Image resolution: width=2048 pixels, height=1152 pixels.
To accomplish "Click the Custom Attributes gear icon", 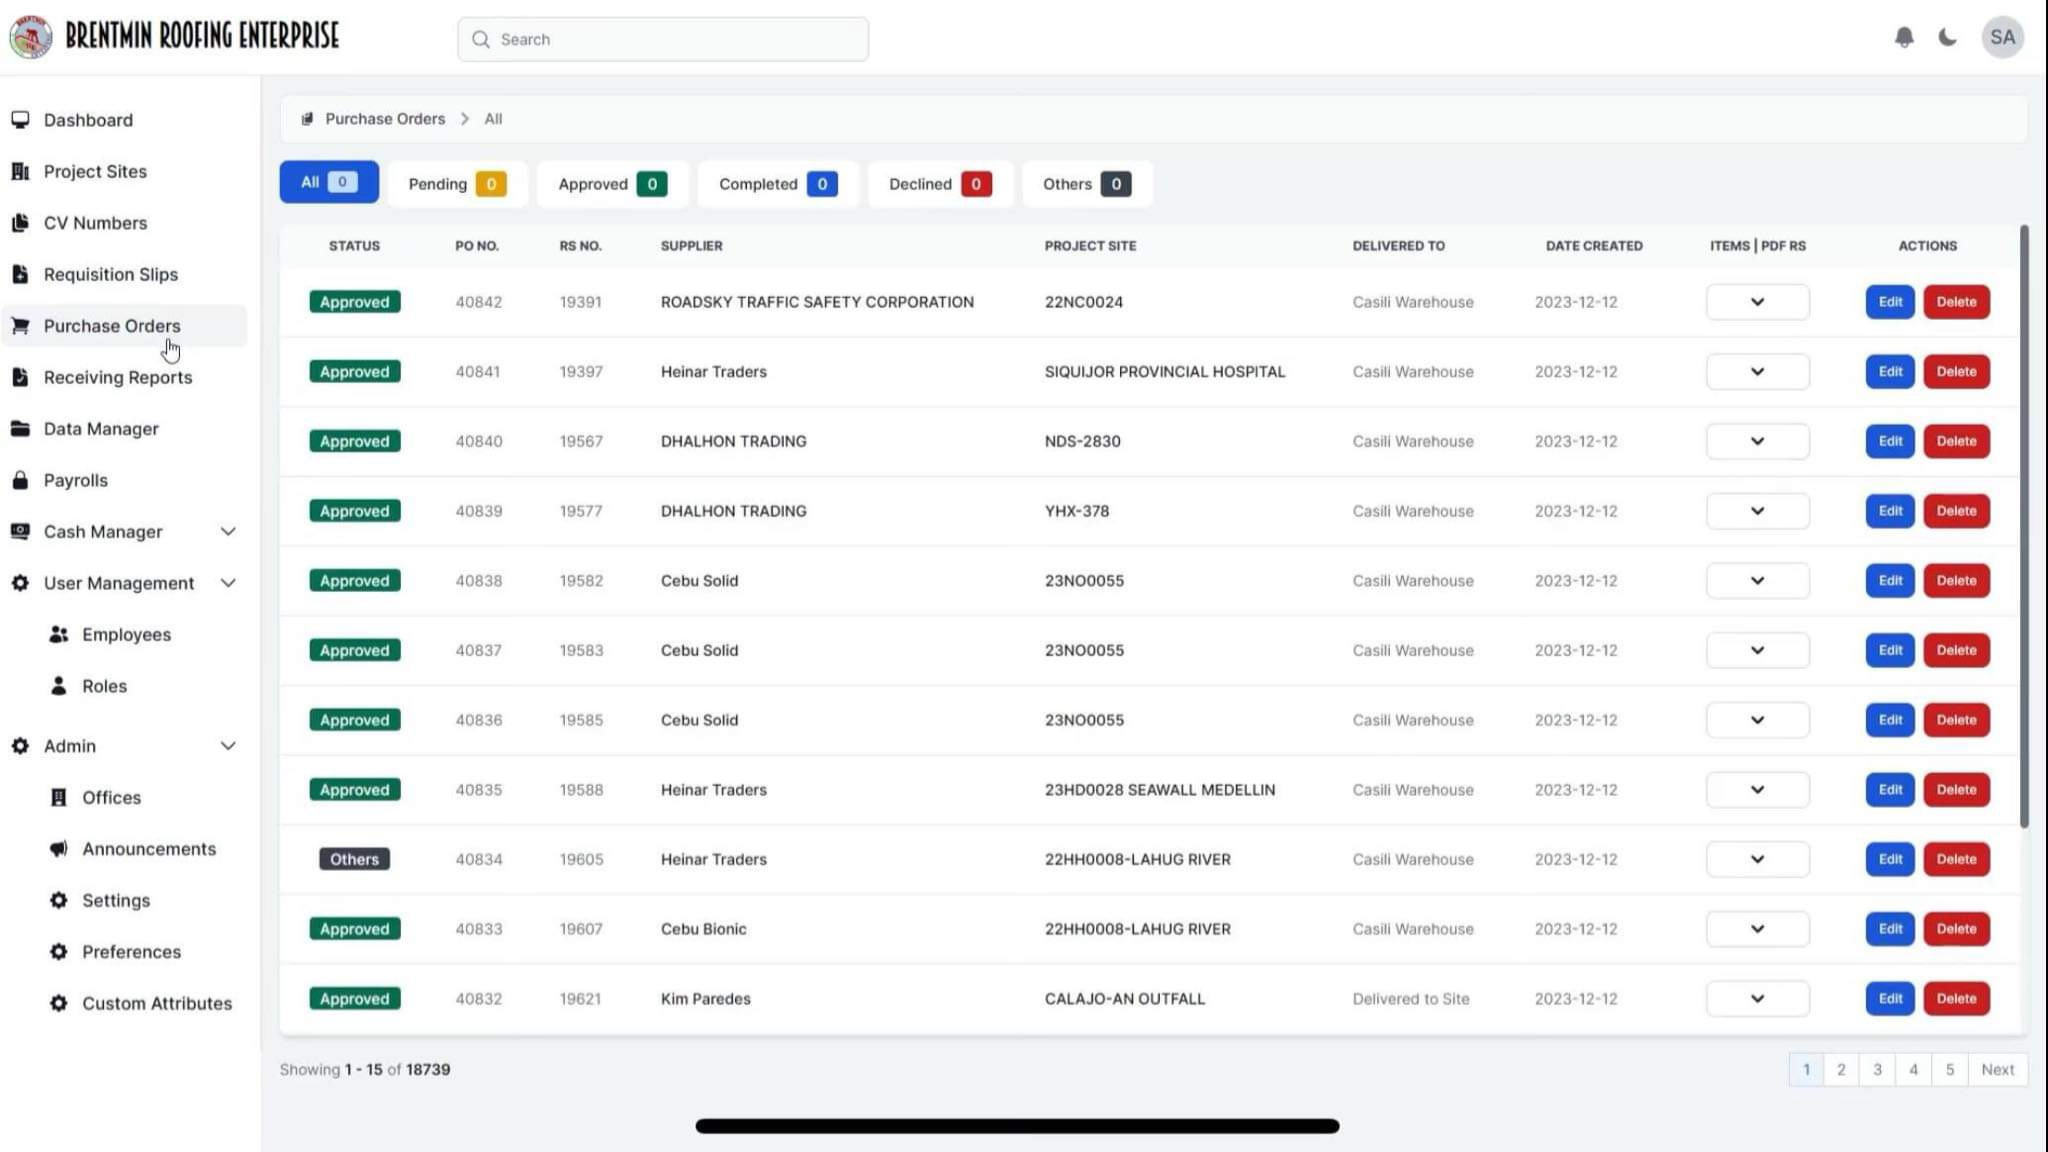I will point(59,1004).
